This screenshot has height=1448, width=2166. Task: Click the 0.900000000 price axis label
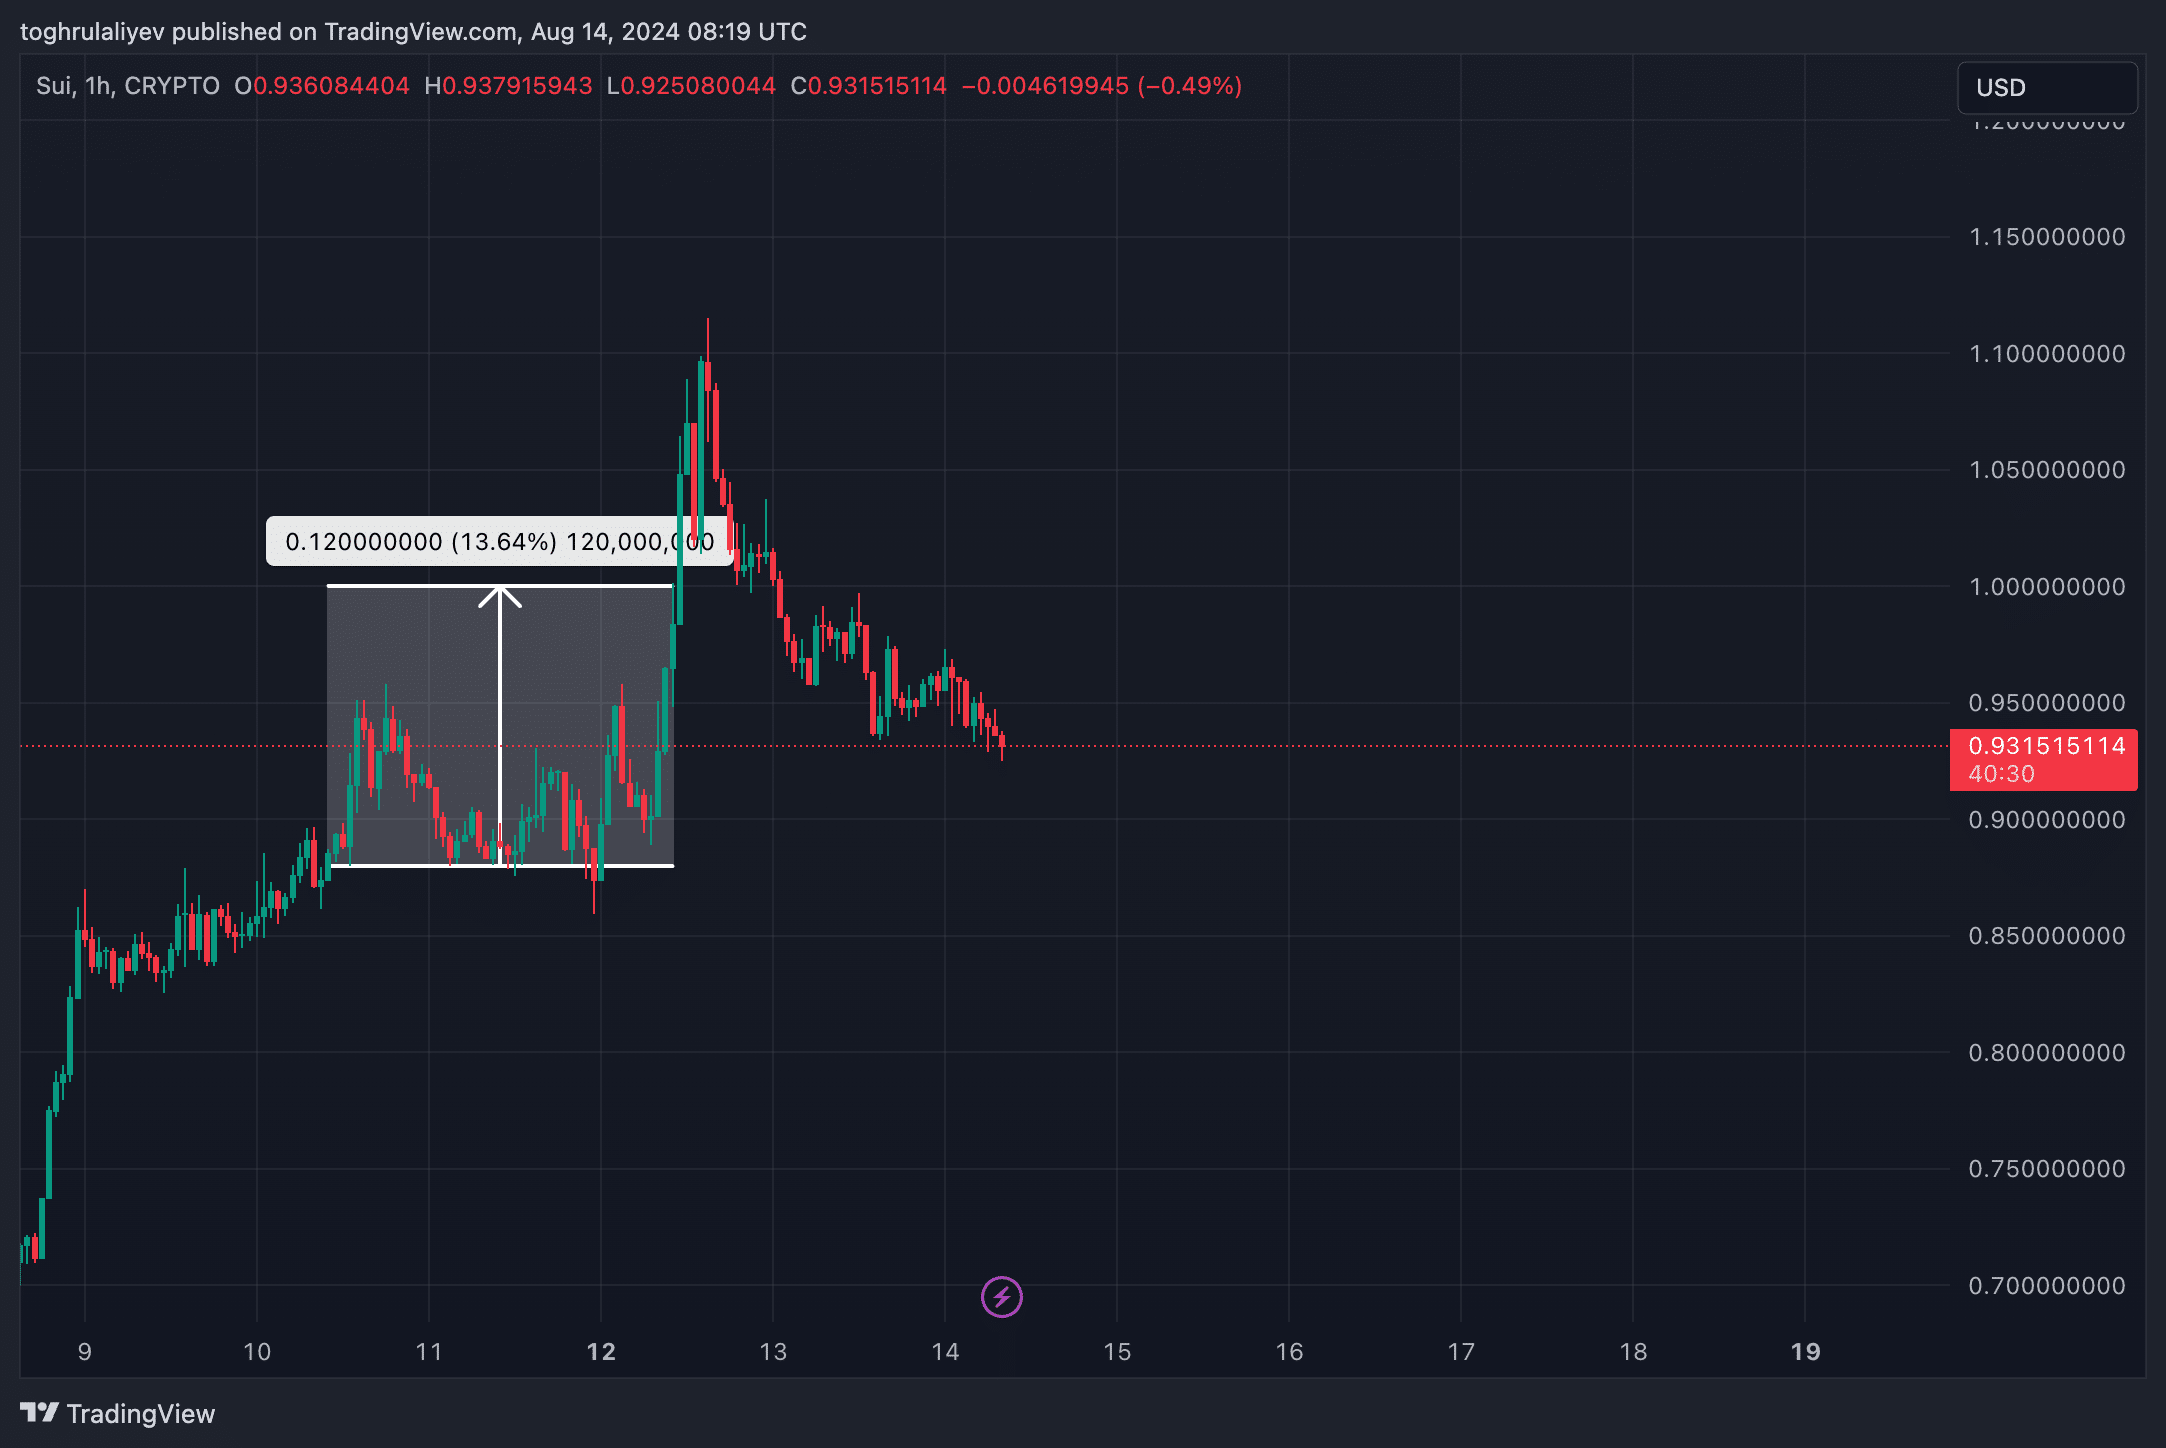point(2047,820)
